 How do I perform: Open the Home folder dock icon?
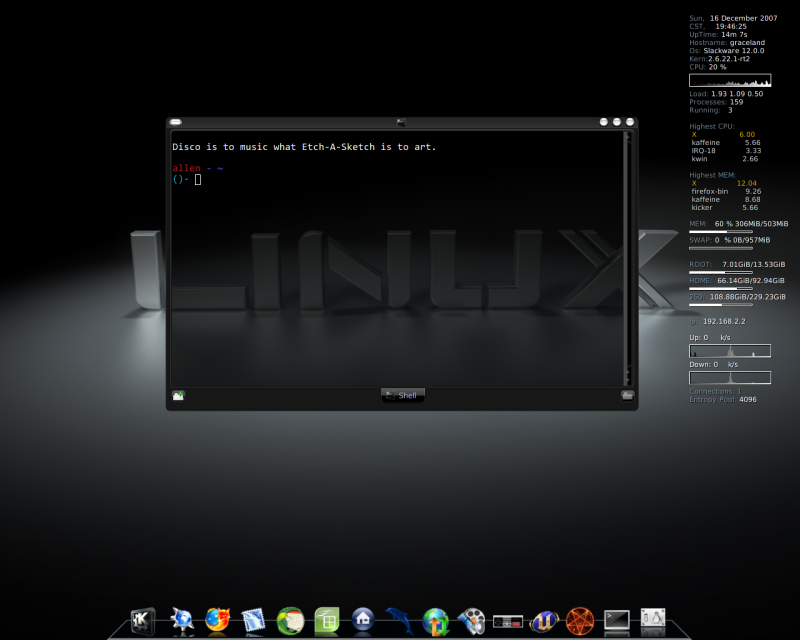363,620
